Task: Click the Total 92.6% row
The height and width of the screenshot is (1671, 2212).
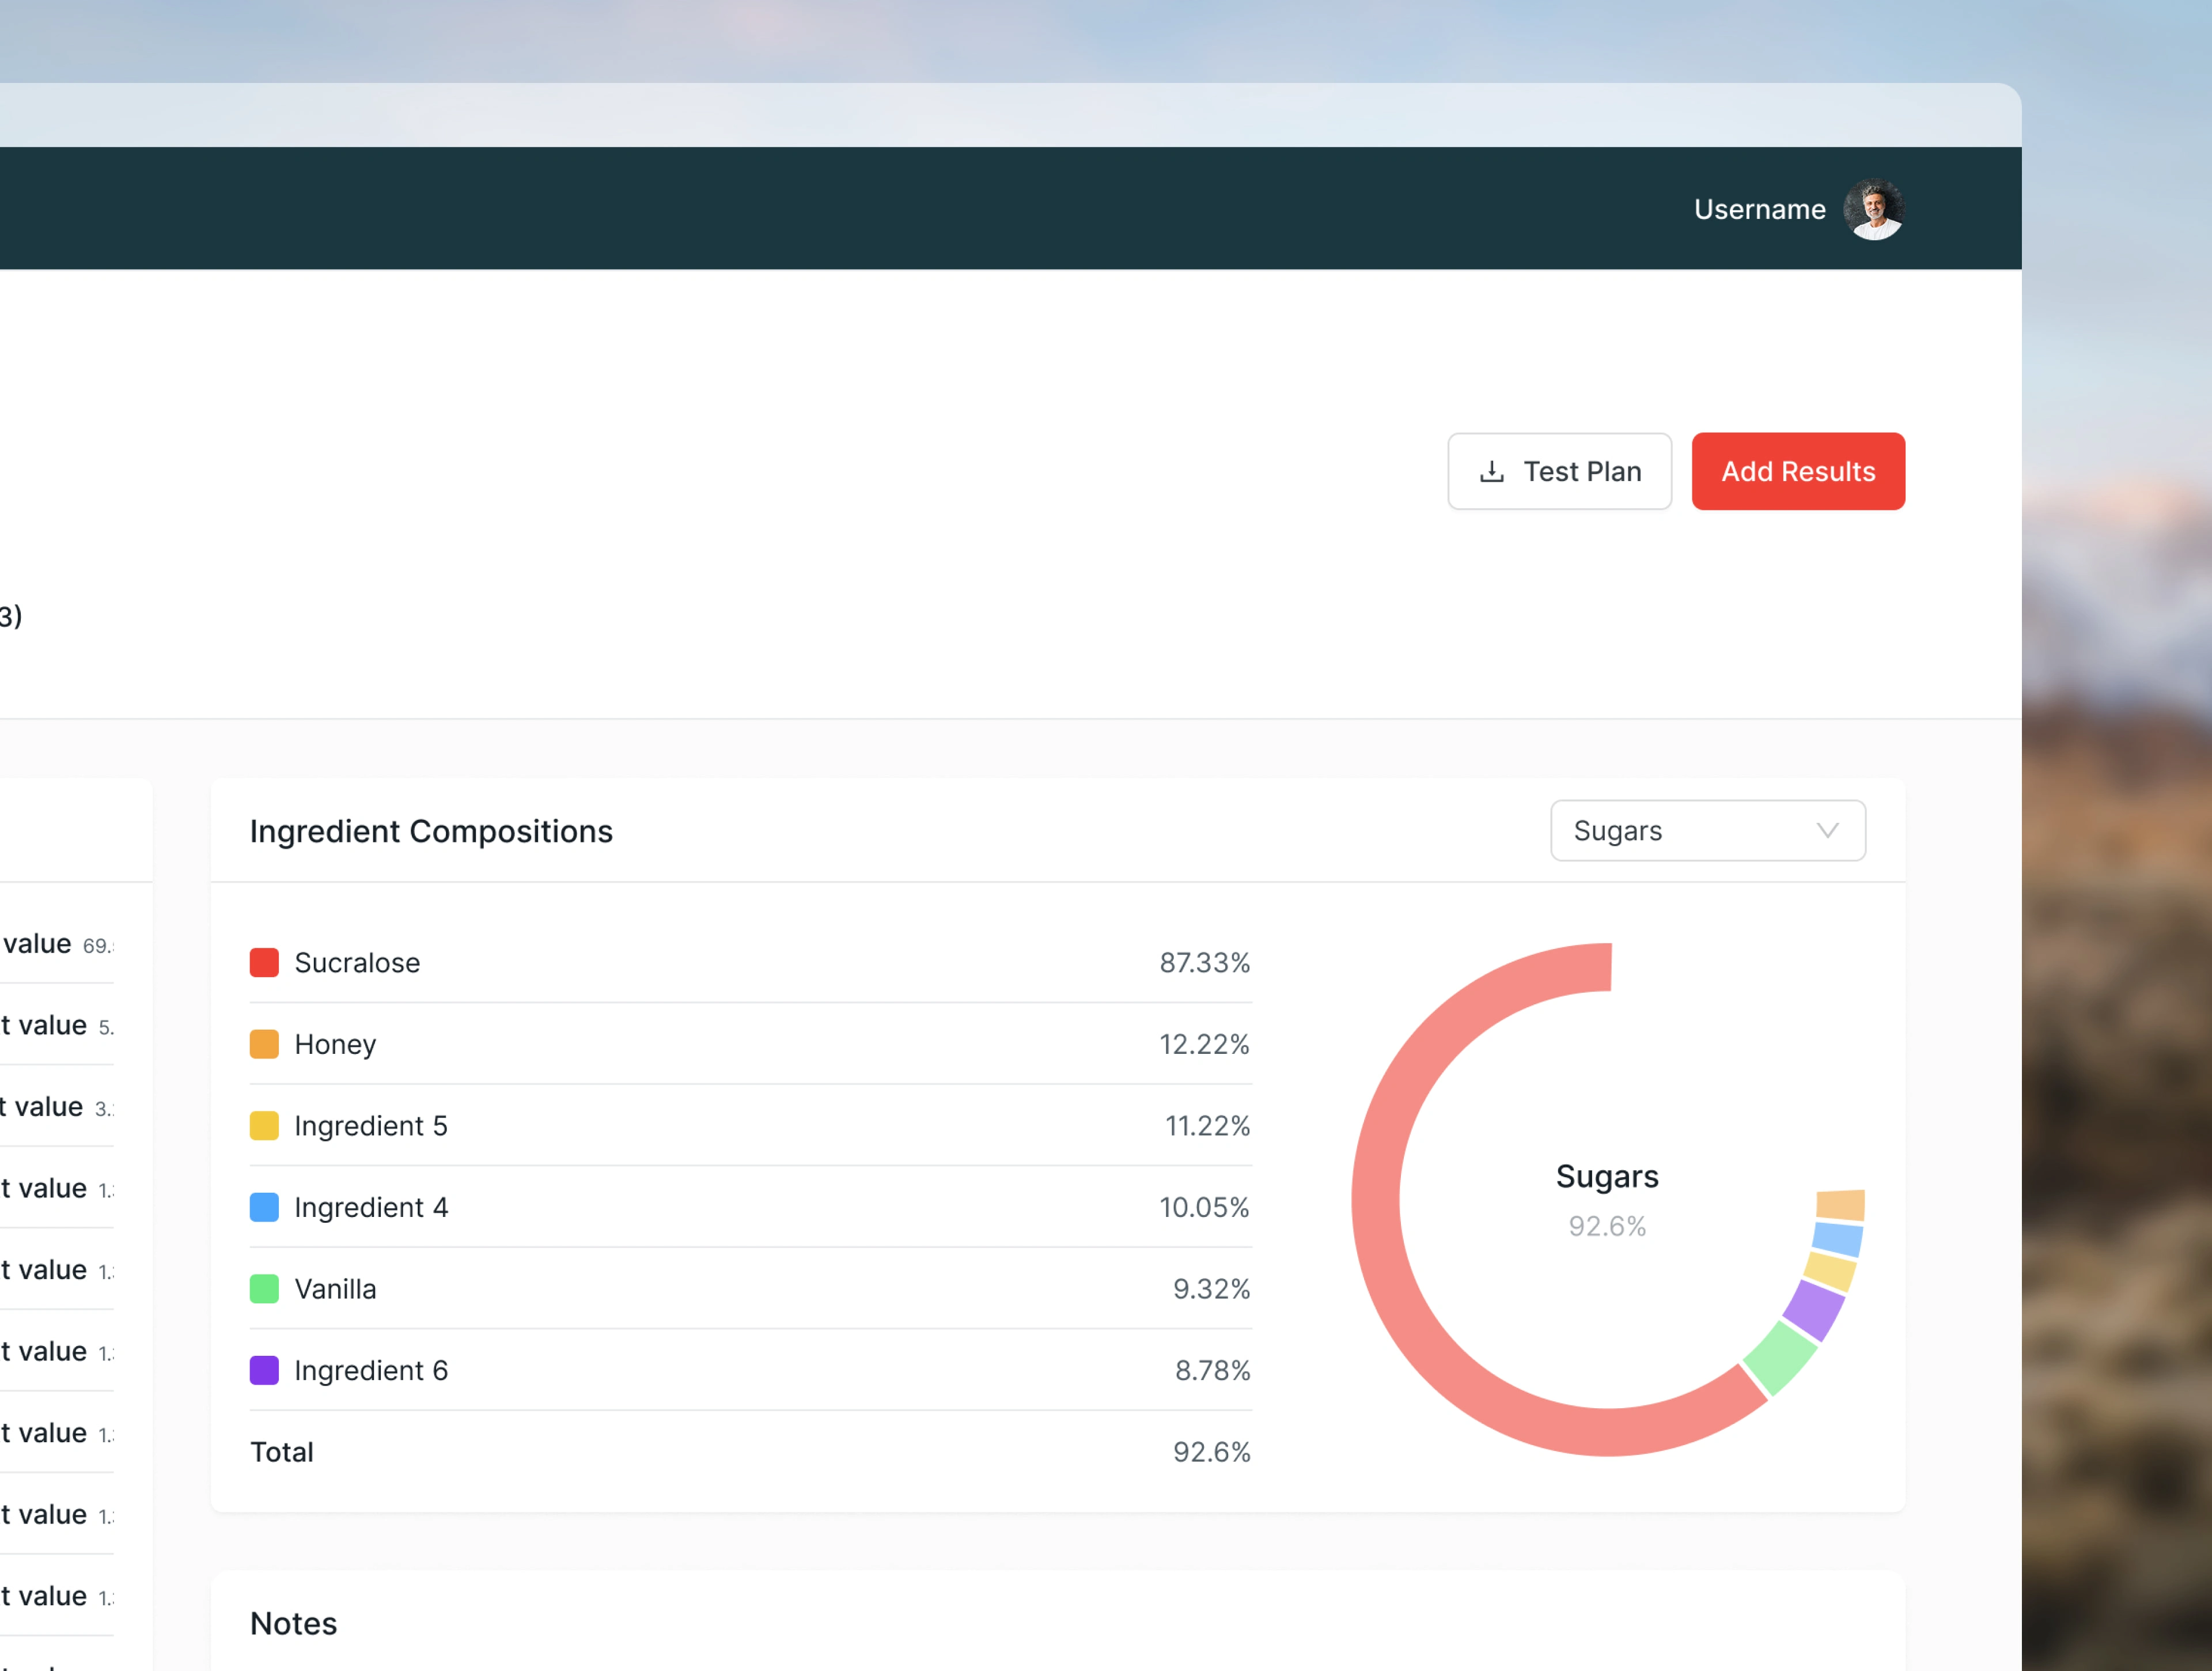Action: click(750, 1451)
